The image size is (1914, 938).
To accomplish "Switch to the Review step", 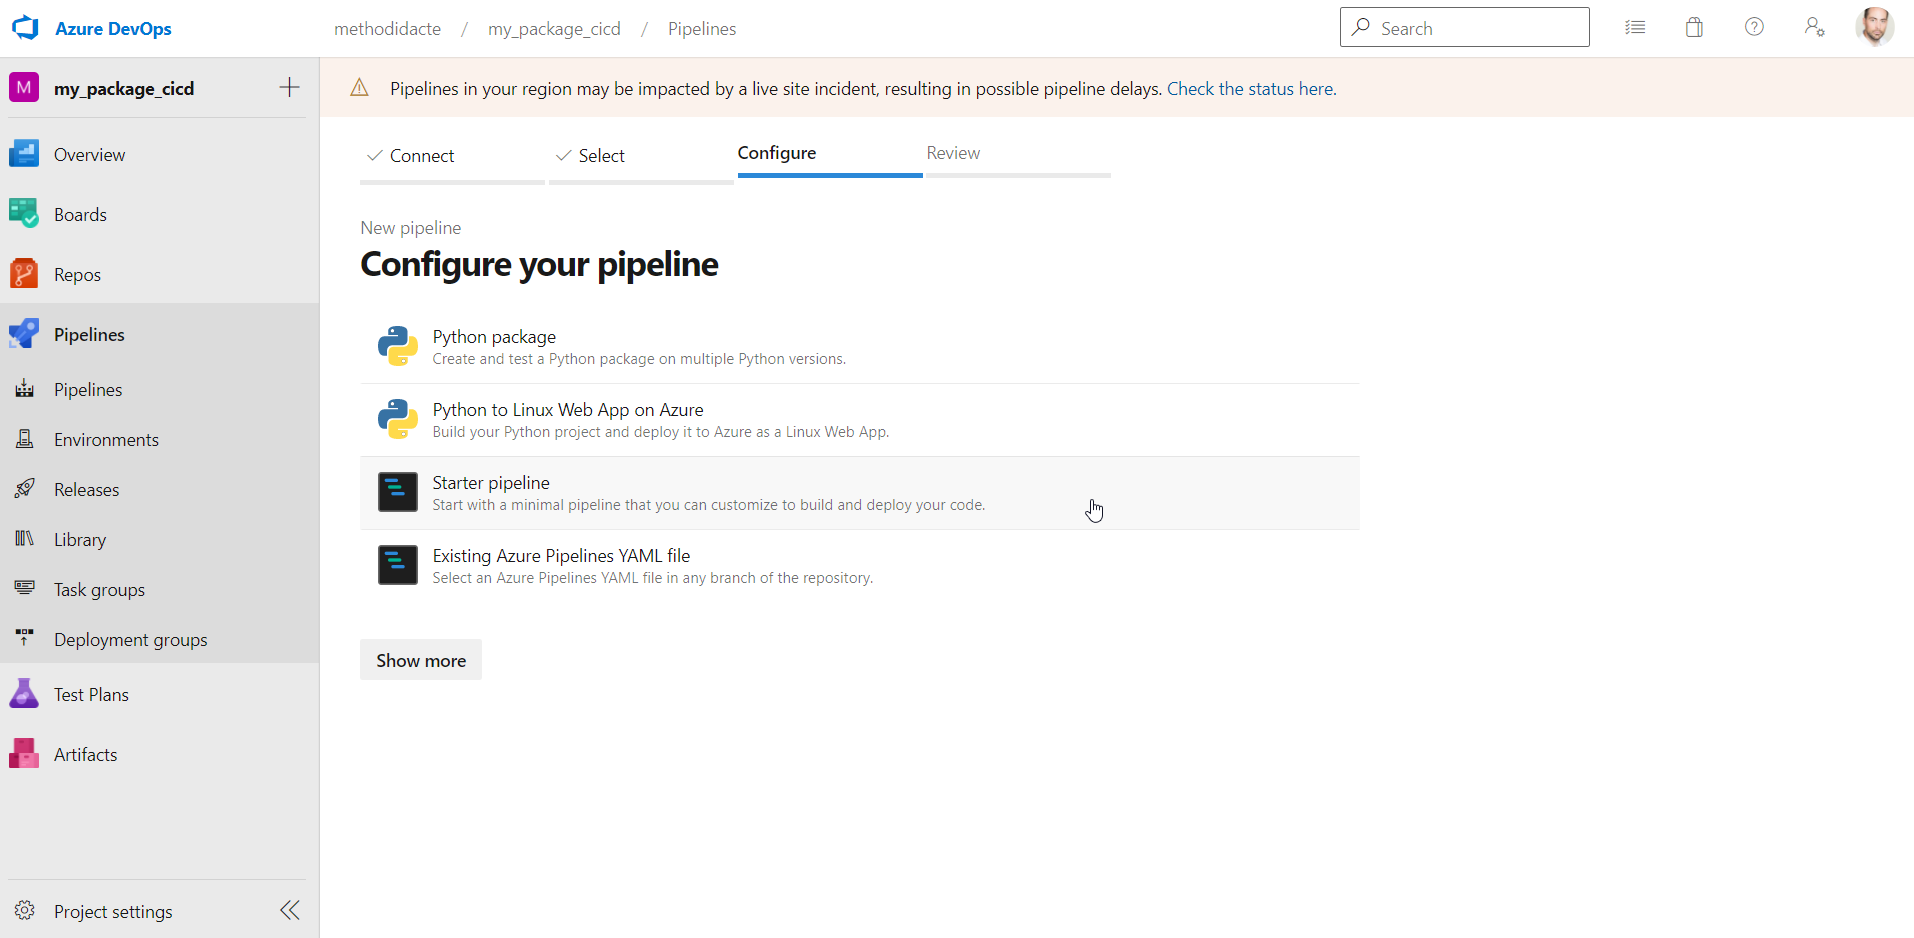I will (x=952, y=152).
